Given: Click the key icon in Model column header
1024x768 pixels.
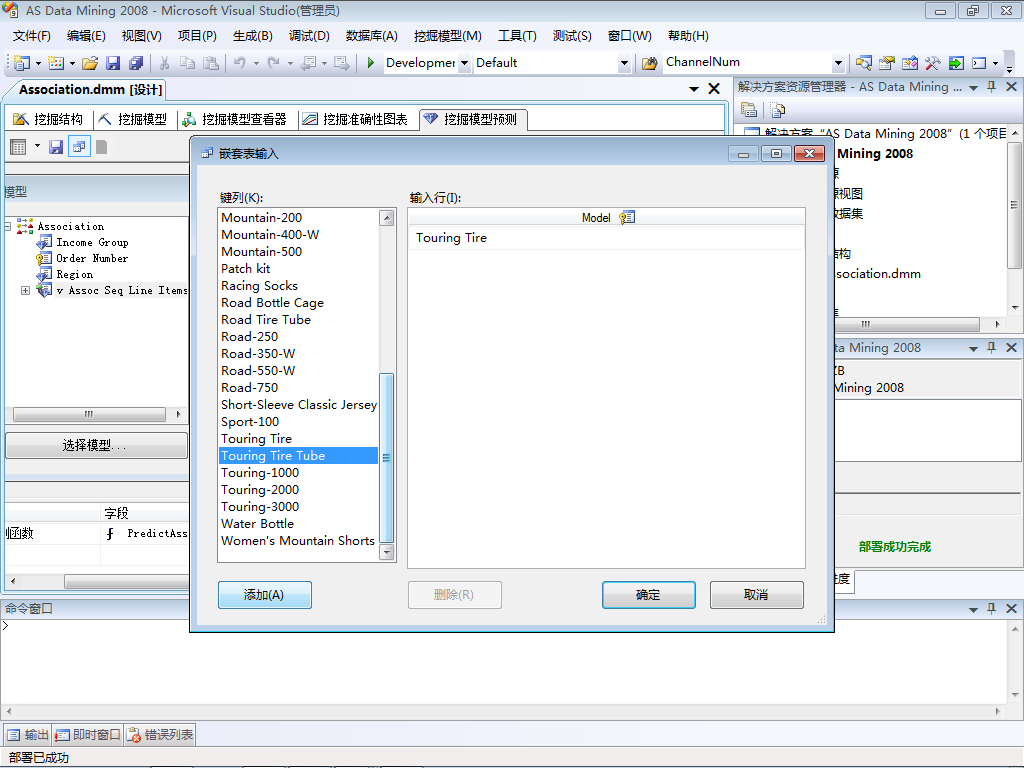Looking at the screenshot, I should click(x=626, y=217).
